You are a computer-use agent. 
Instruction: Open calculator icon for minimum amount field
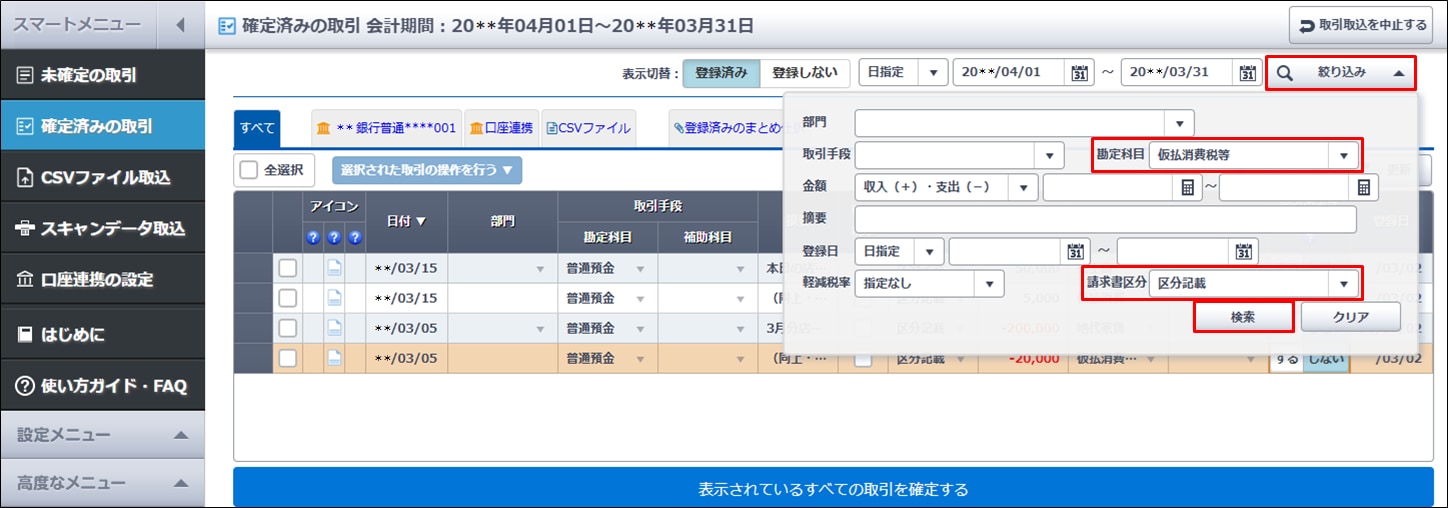(1186, 187)
